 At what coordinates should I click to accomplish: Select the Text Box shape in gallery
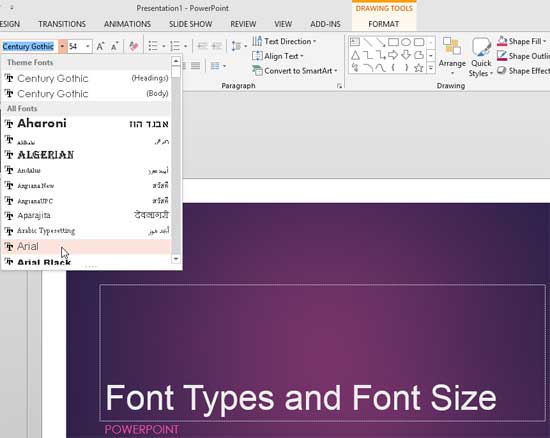[x=355, y=42]
